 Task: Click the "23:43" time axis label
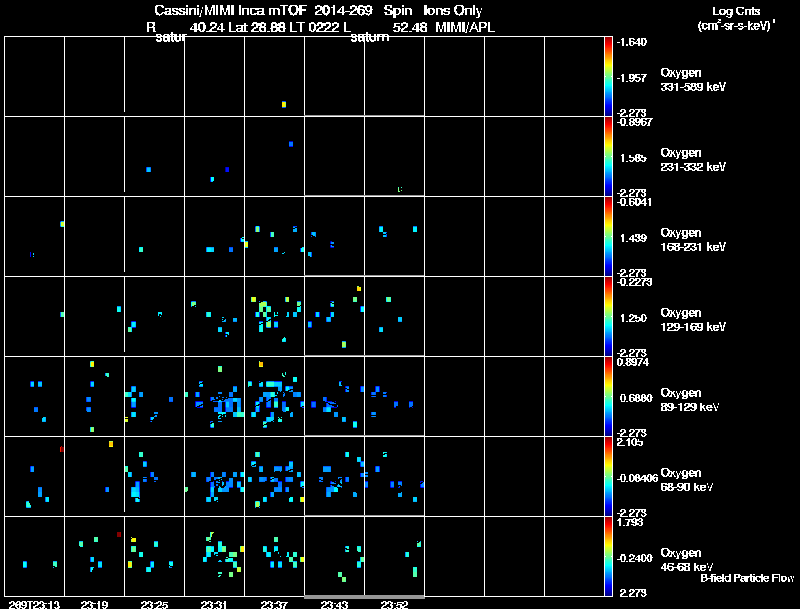(x=334, y=605)
